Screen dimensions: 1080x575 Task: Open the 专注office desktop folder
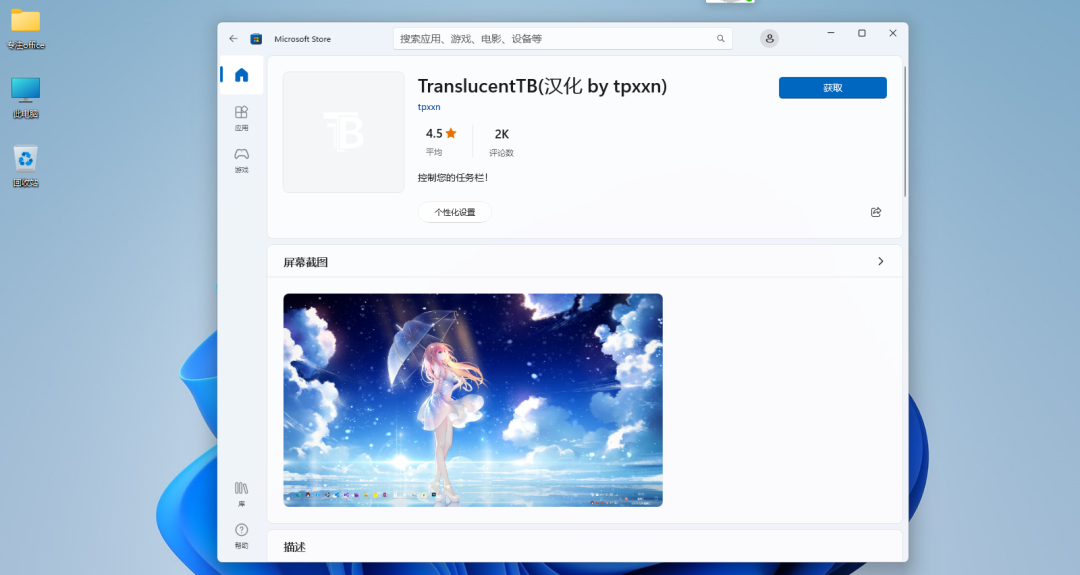click(25, 29)
